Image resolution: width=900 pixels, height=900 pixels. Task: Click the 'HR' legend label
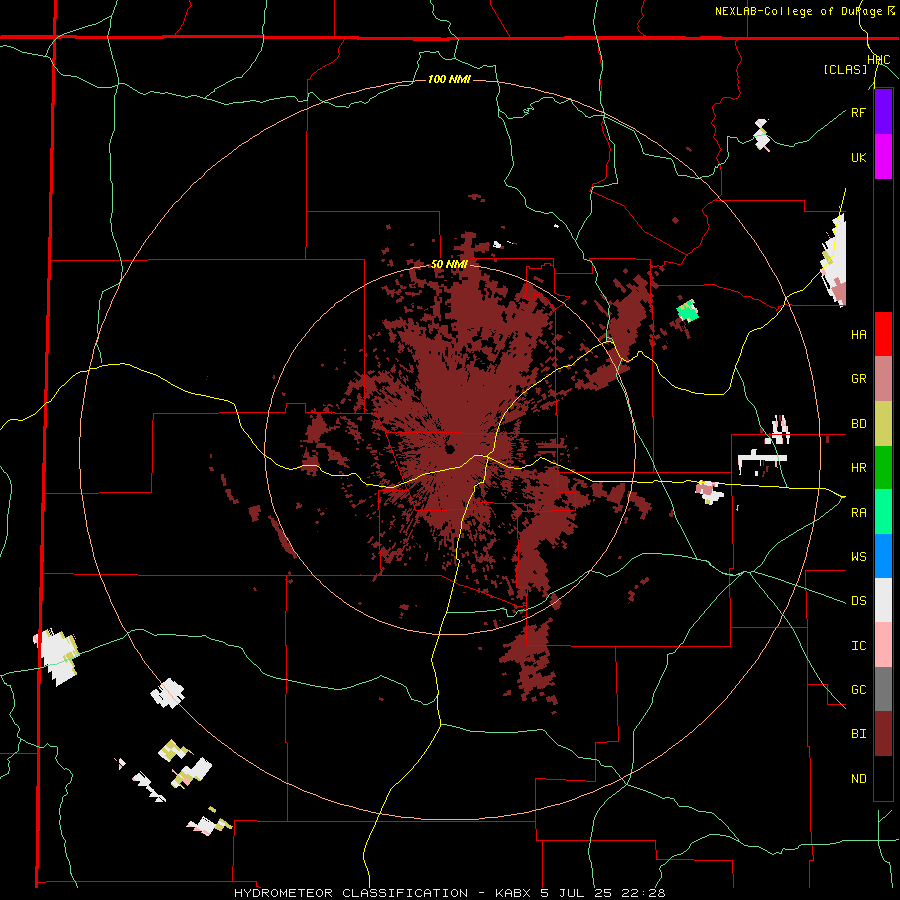click(x=858, y=468)
